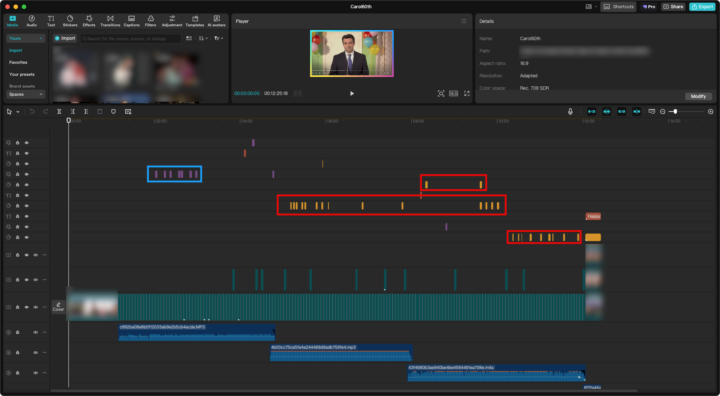Open the timeline preview settings icon beside zoom-out
This screenshot has width=720, height=396.
652,112
